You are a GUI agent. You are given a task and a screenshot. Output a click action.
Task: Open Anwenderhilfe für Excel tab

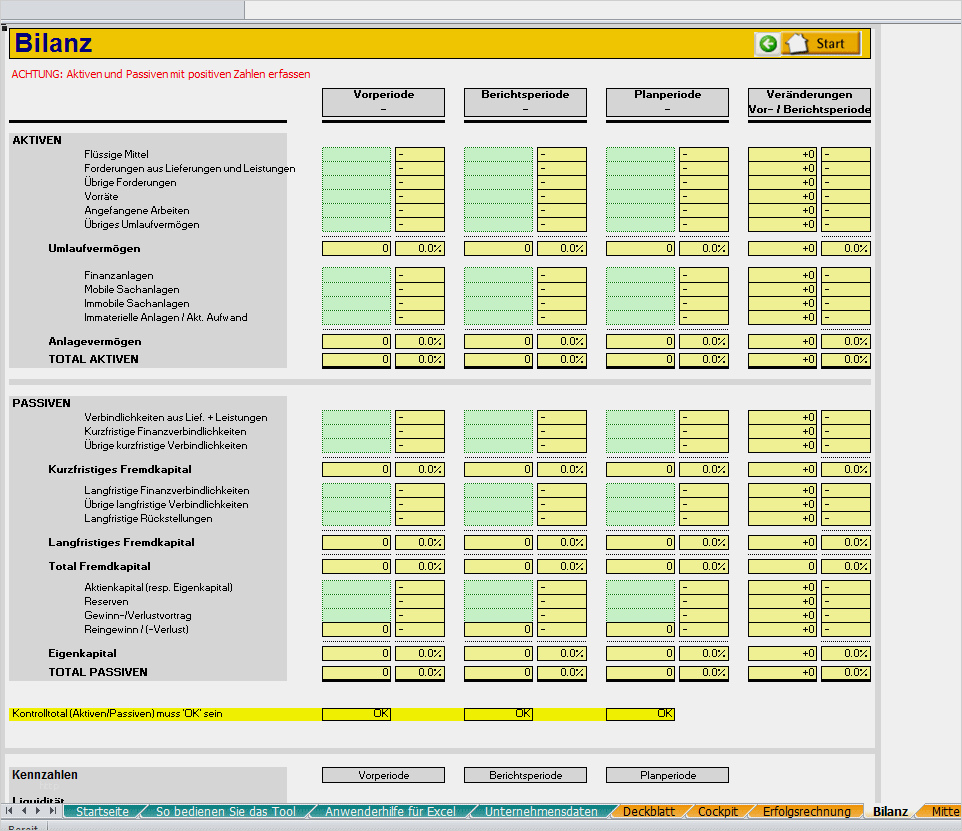click(390, 811)
